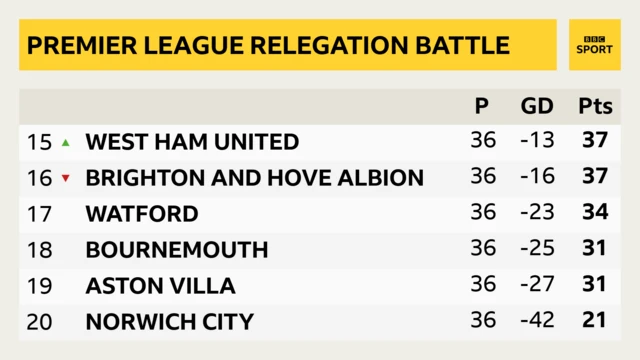640x360 pixels.
Task: Click the Pts column header
Action: [x=595, y=107]
